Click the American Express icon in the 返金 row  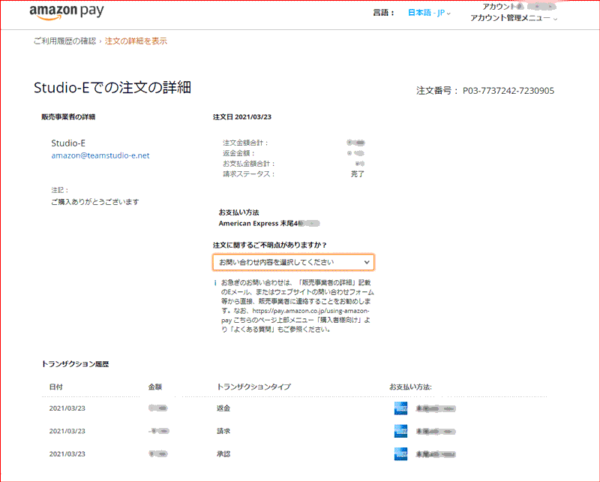click(x=400, y=408)
